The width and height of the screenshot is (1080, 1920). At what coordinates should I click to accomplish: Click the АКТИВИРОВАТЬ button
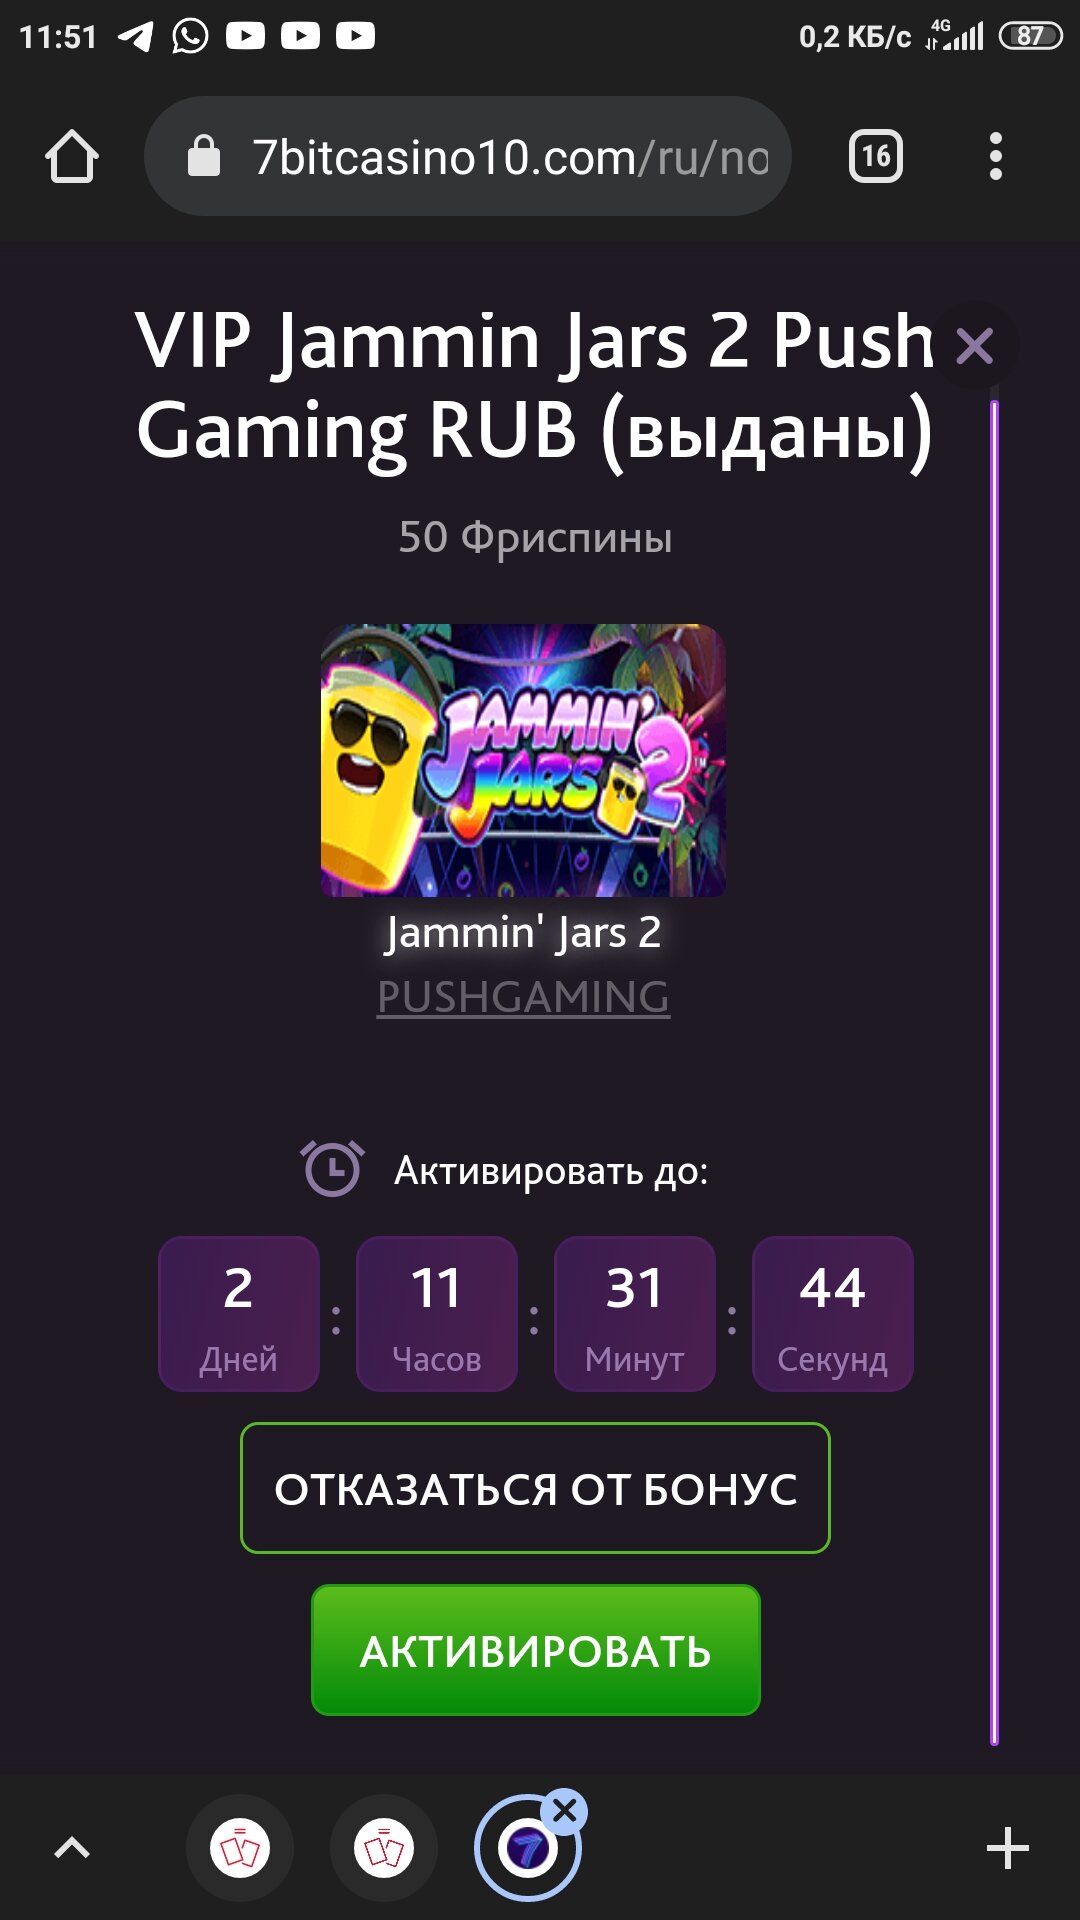tap(536, 1650)
